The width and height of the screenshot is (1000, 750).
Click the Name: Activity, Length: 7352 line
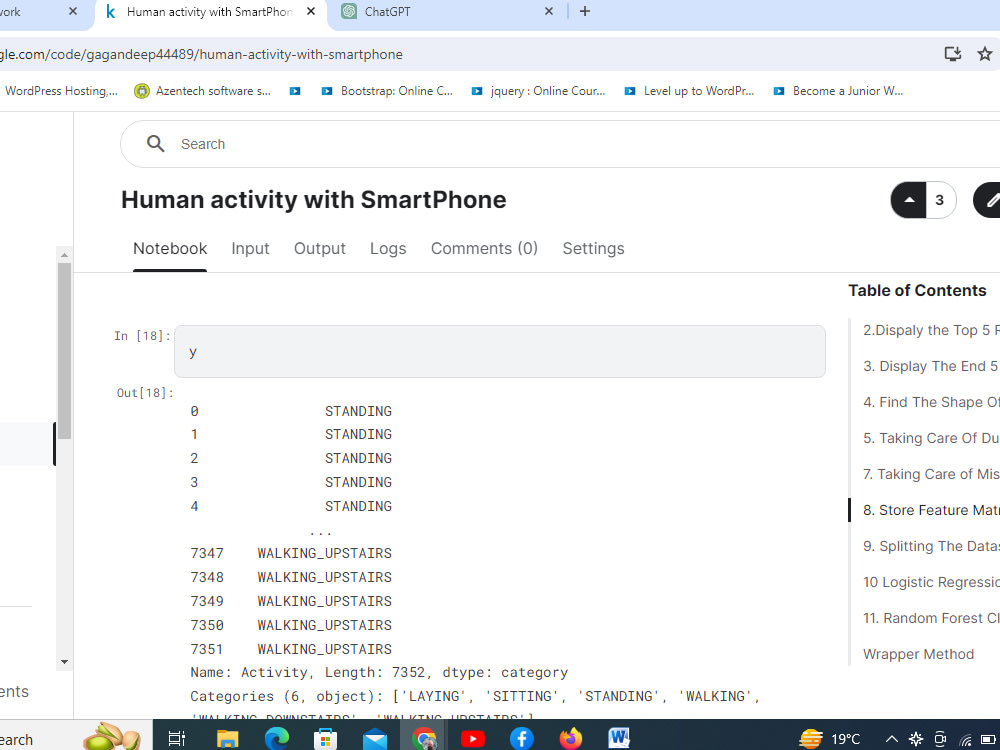[379, 672]
